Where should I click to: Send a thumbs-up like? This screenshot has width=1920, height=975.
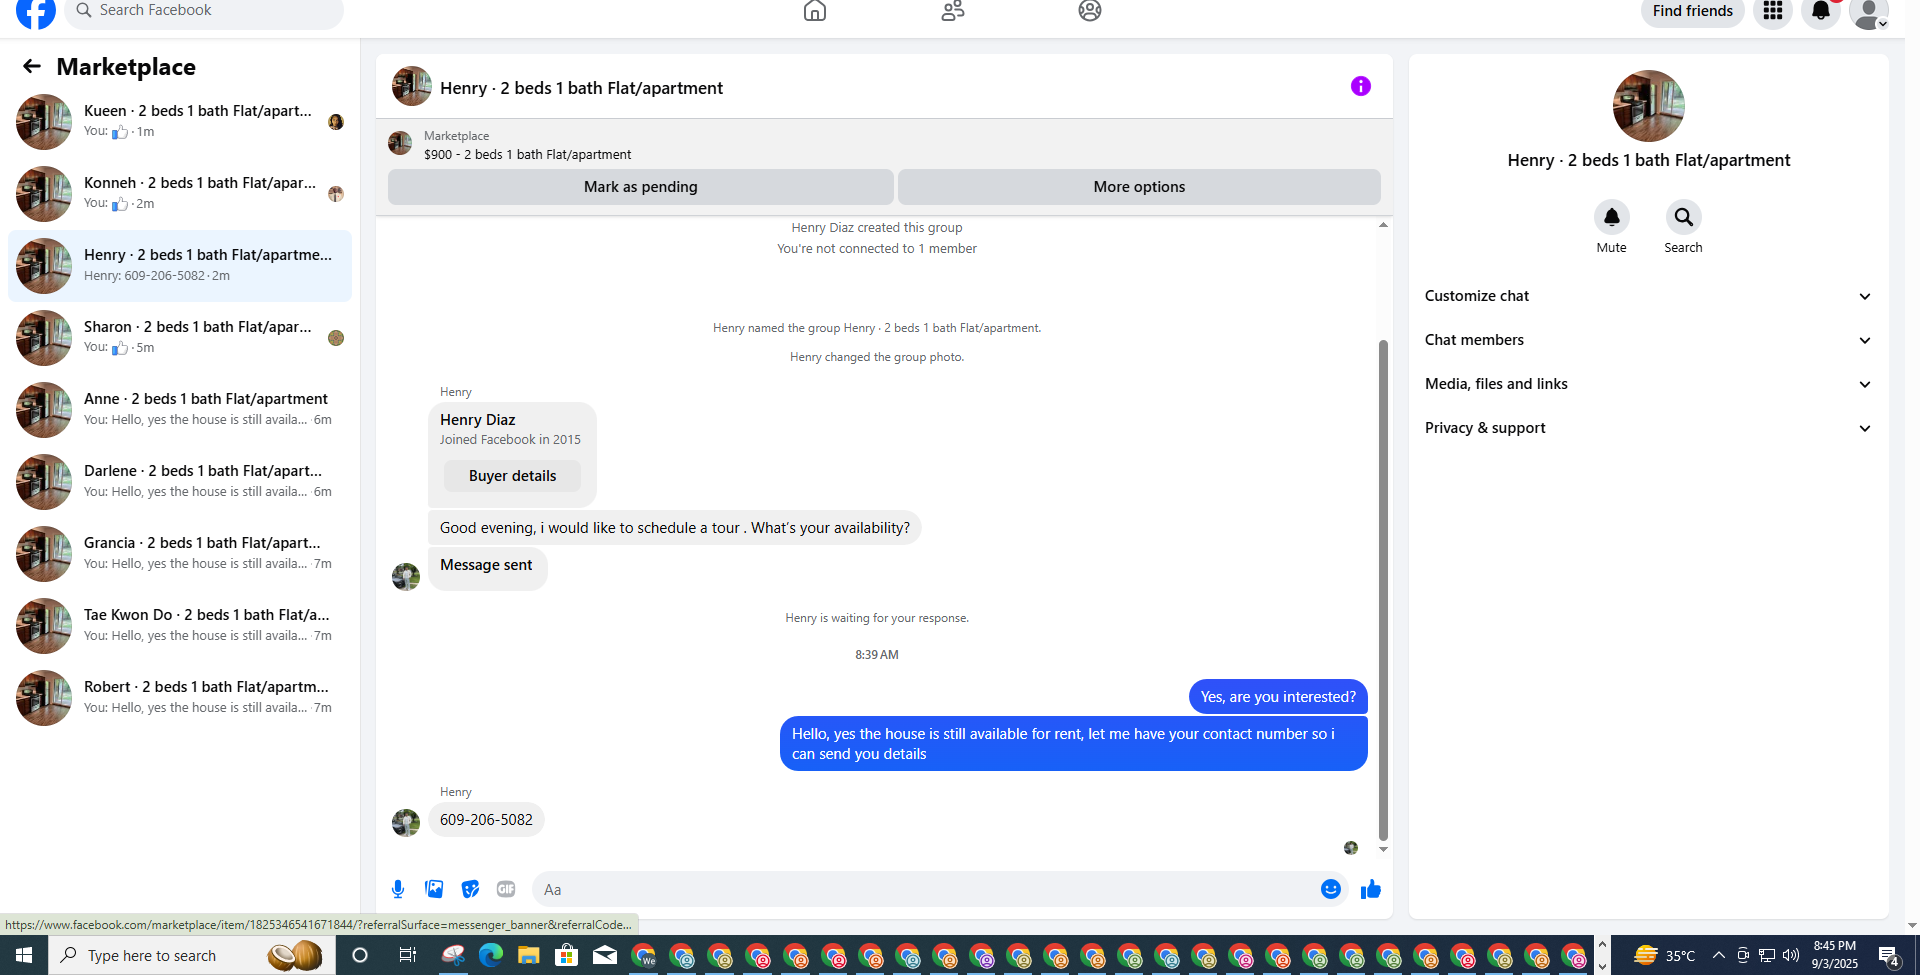coord(1371,889)
